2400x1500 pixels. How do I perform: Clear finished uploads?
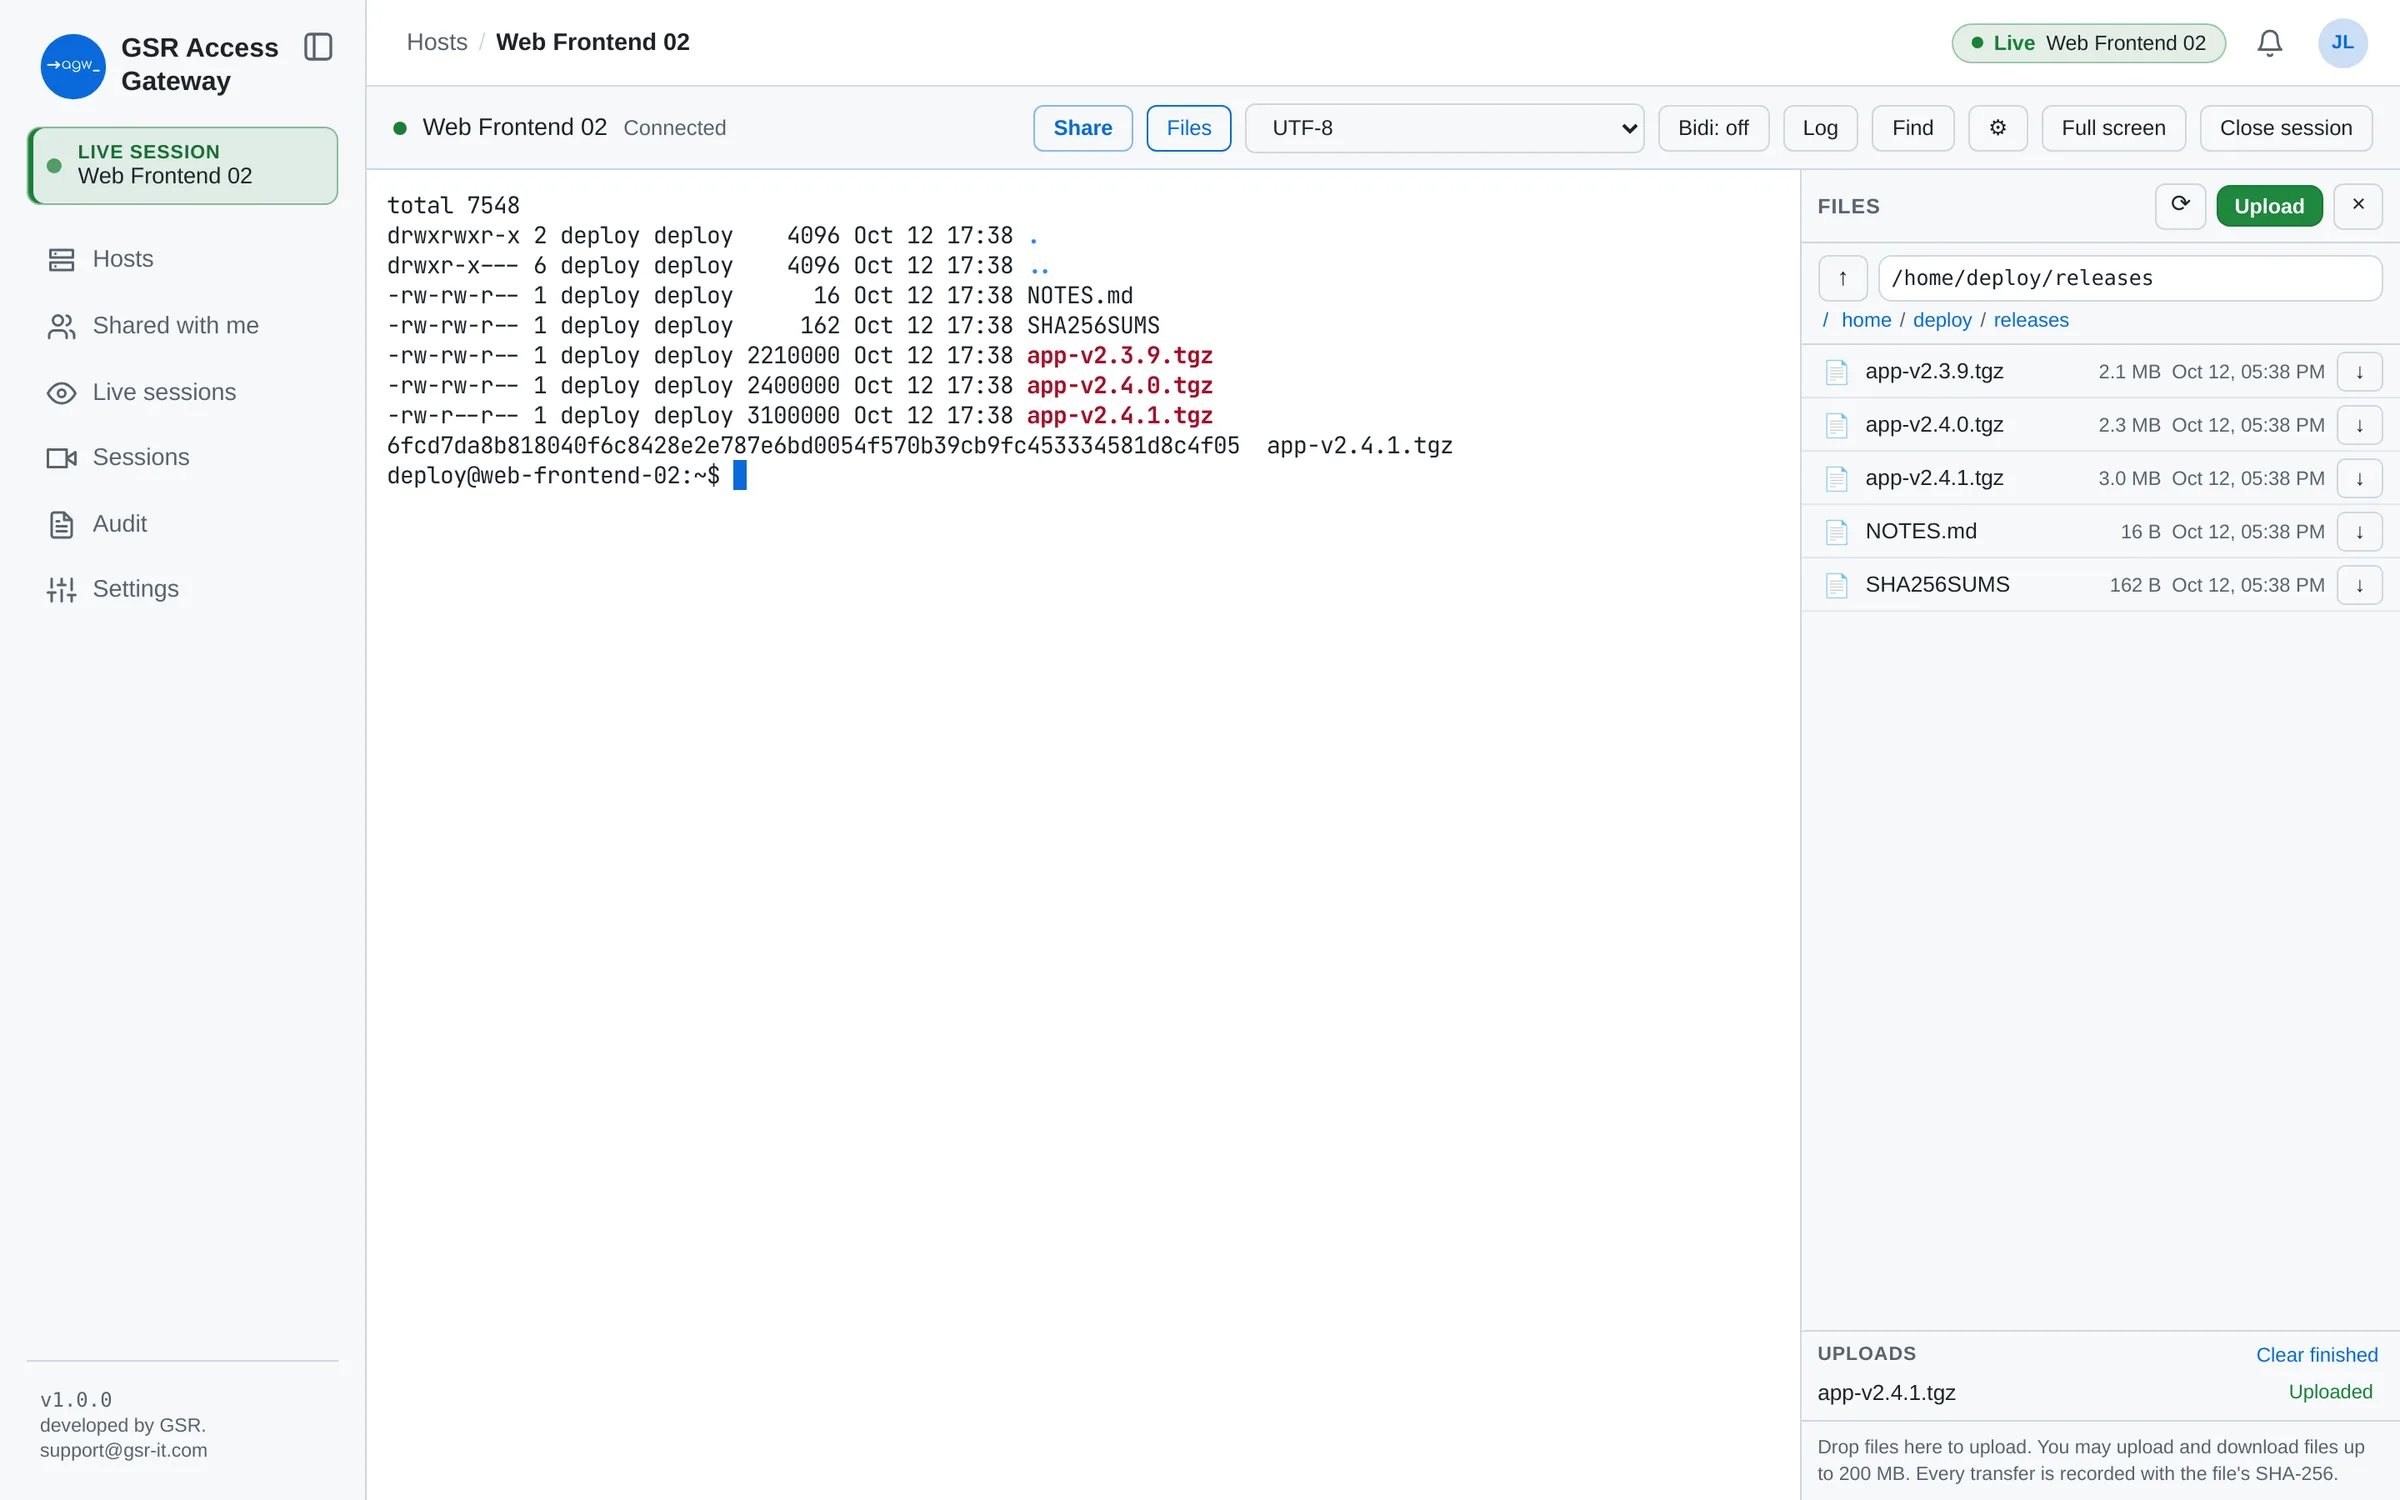[x=2316, y=1355]
